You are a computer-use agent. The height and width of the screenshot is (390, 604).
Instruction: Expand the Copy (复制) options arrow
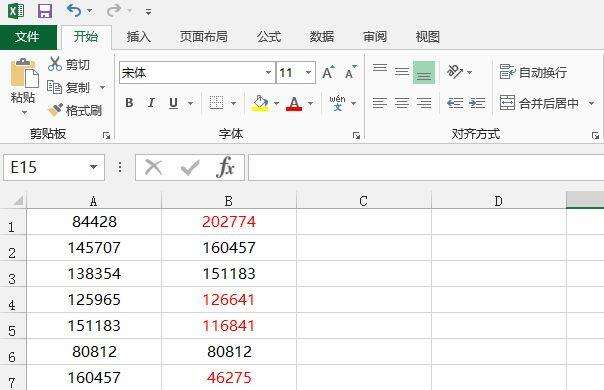102,87
